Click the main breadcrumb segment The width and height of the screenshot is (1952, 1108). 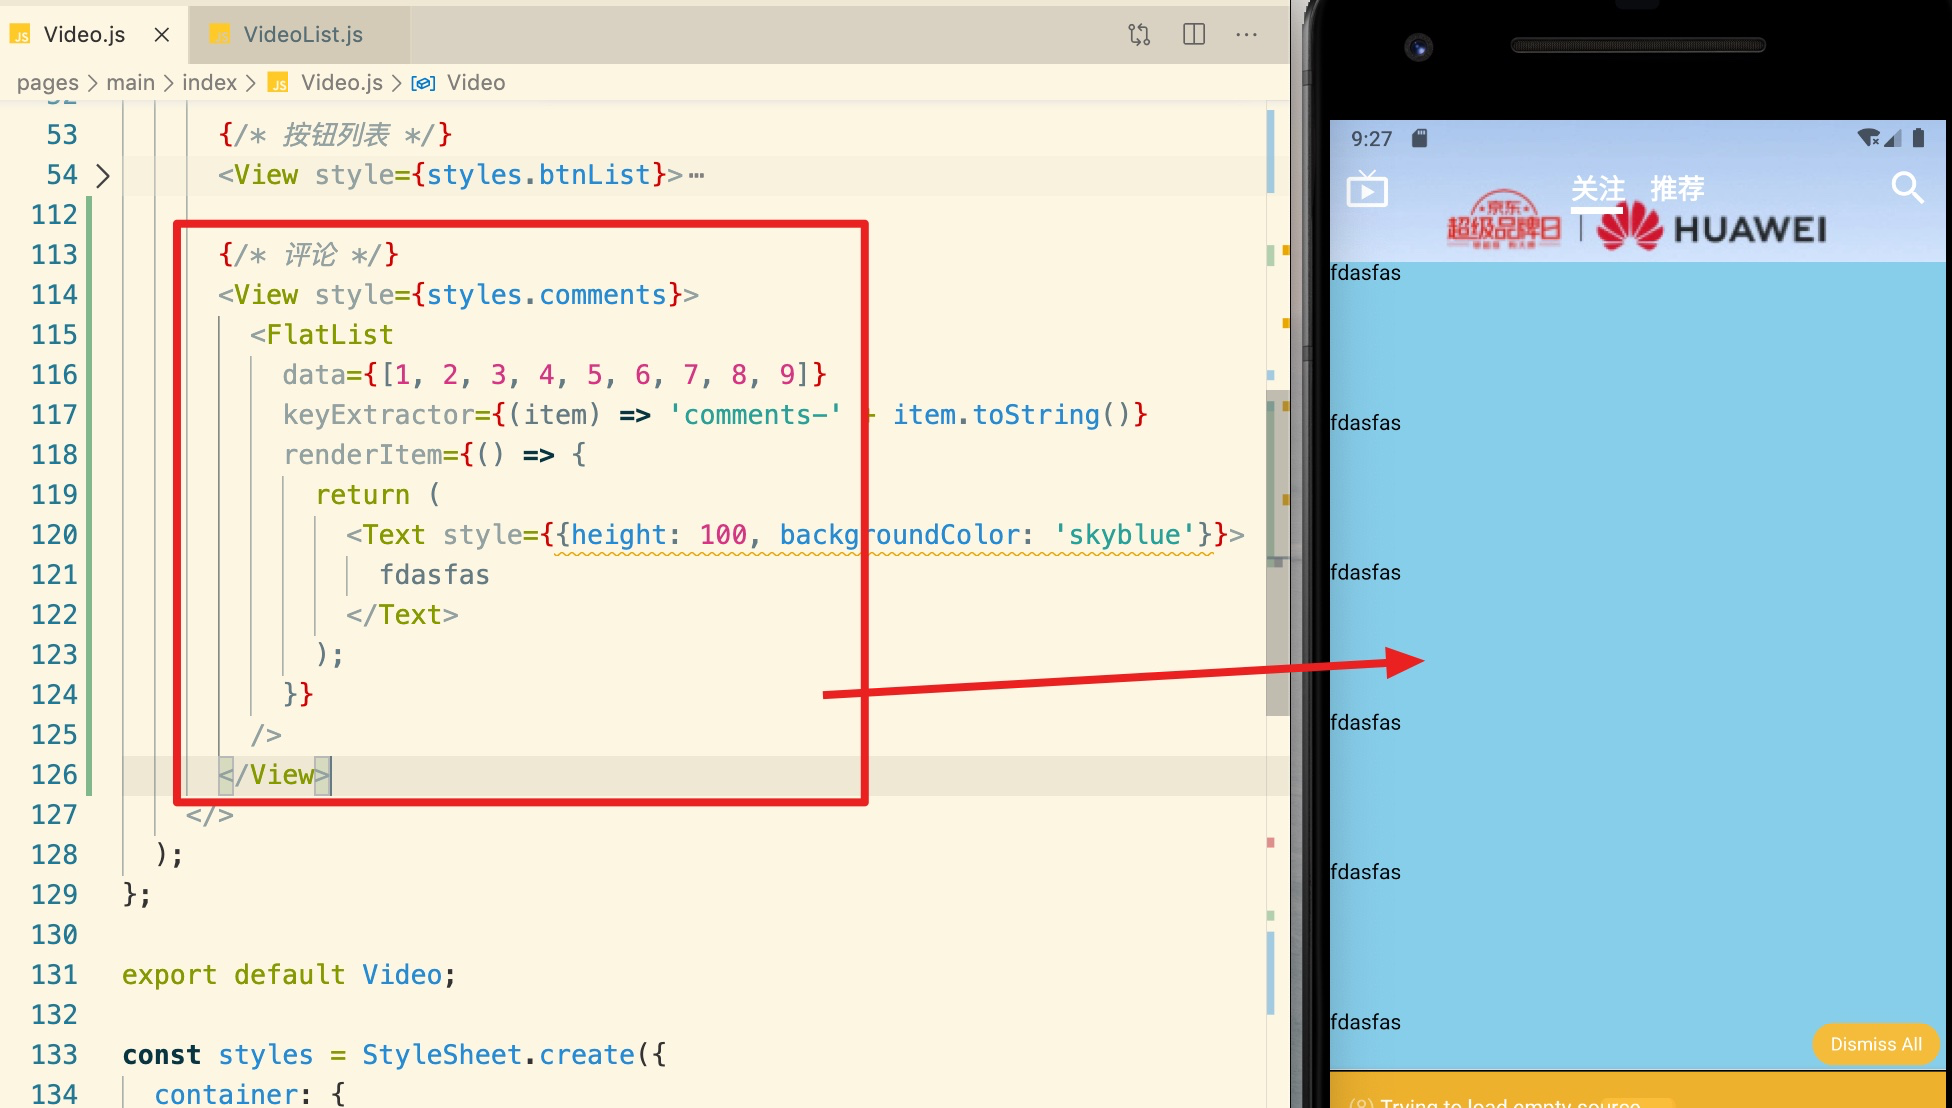pos(130,83)
